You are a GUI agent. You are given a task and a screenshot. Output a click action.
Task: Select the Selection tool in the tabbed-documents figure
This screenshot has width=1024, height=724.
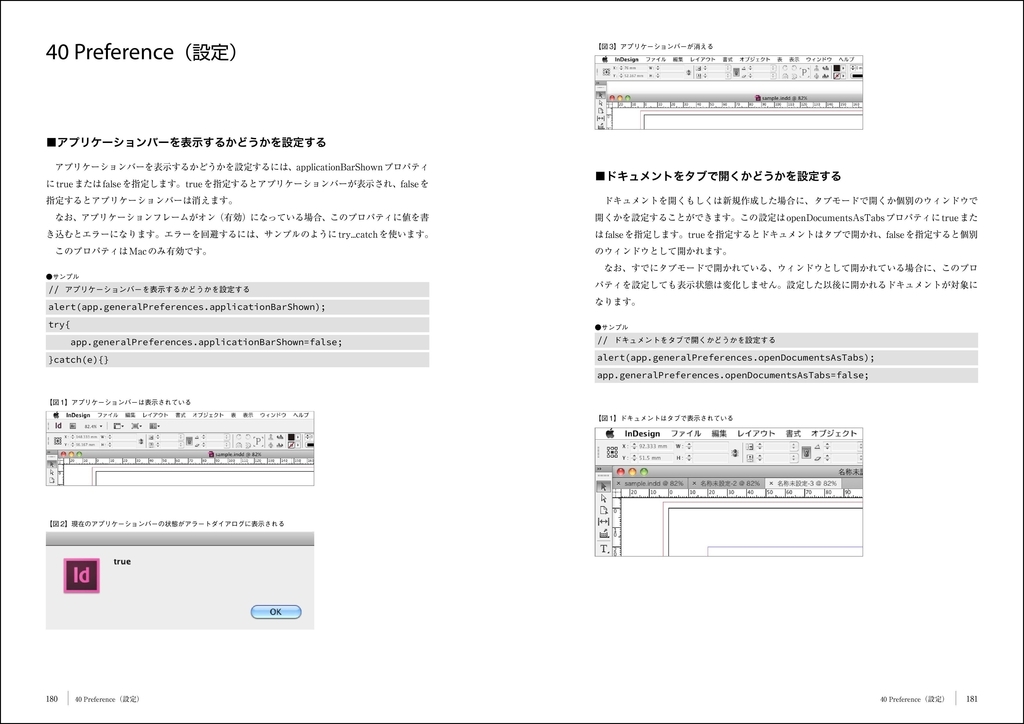(603, 487)
